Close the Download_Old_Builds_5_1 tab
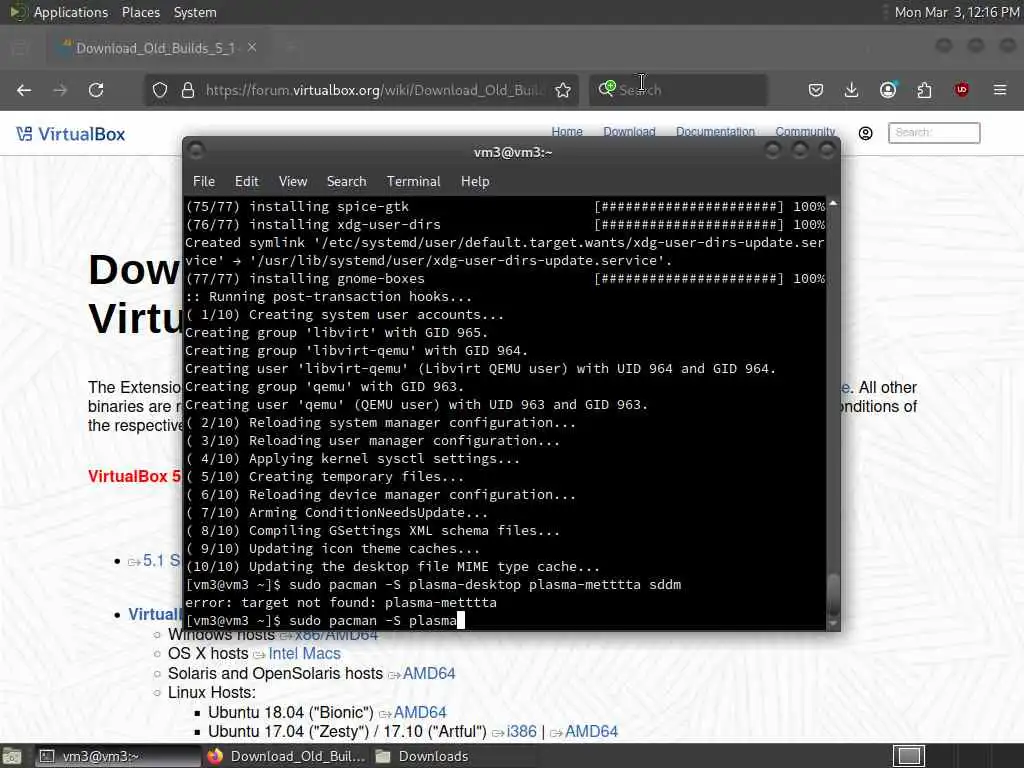The width and height of the screenshot is (1024, 768). pyautogui.click(x=252, y=48)
